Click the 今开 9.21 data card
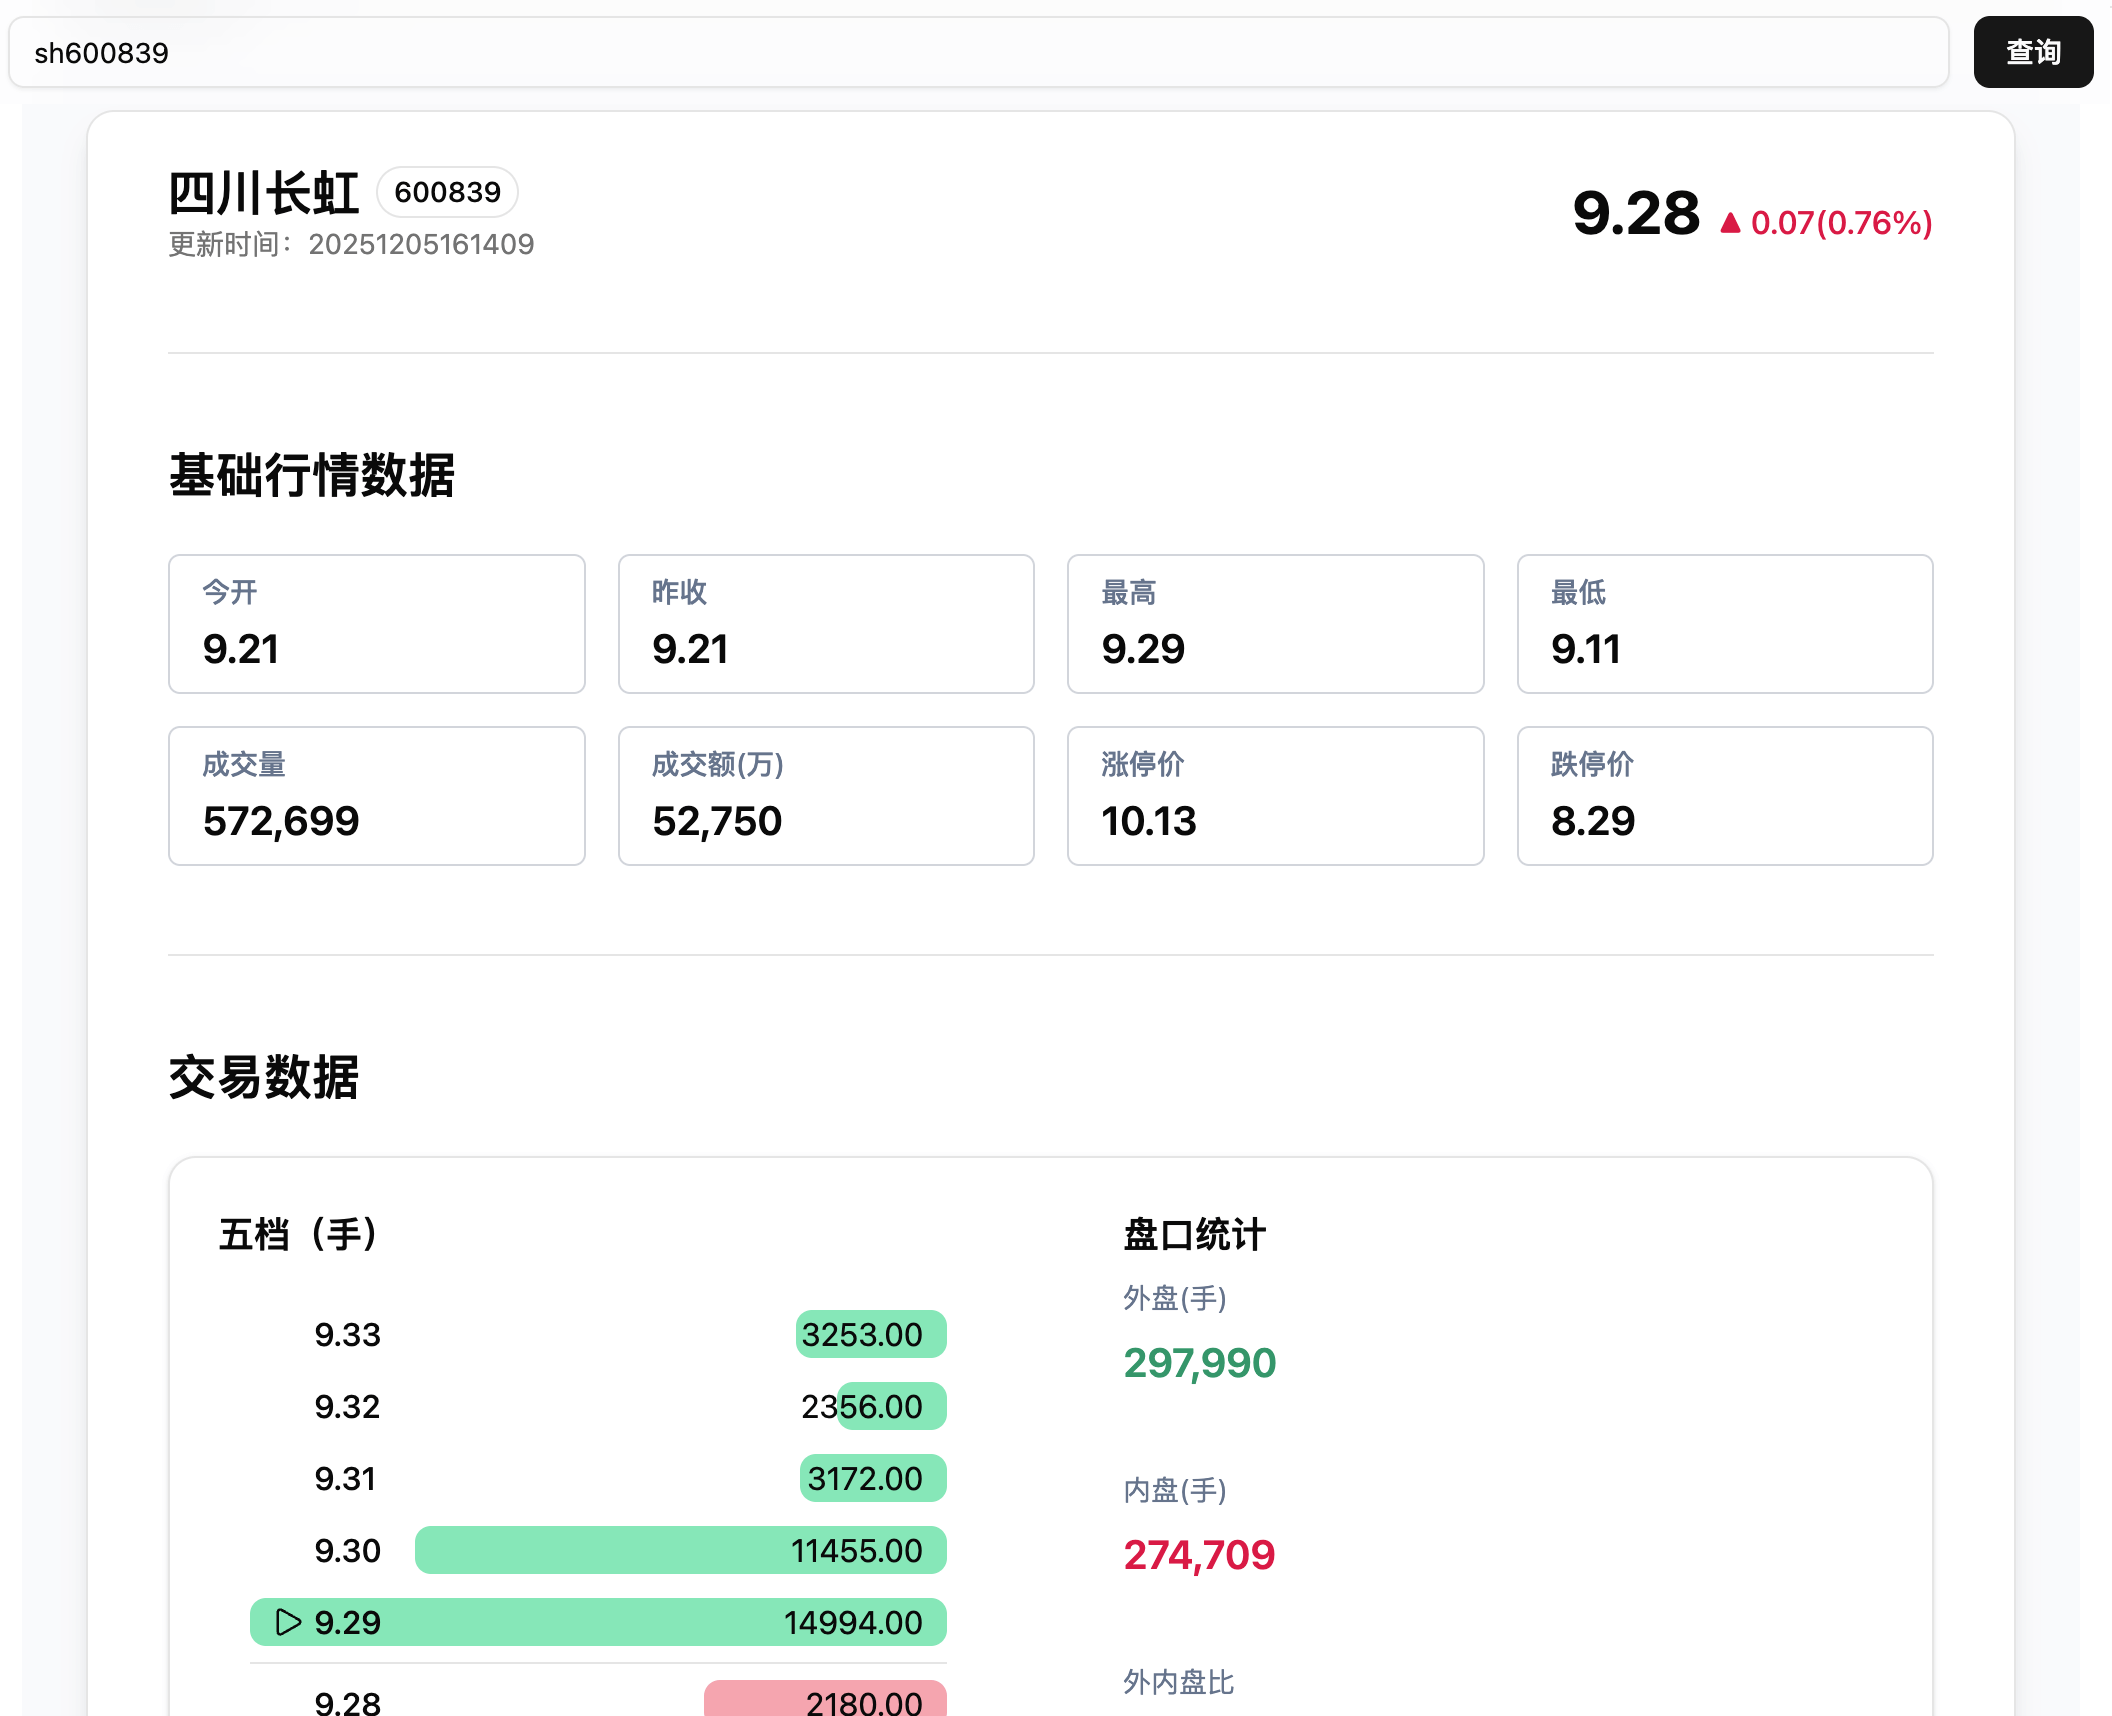 [x=376, y=624]
